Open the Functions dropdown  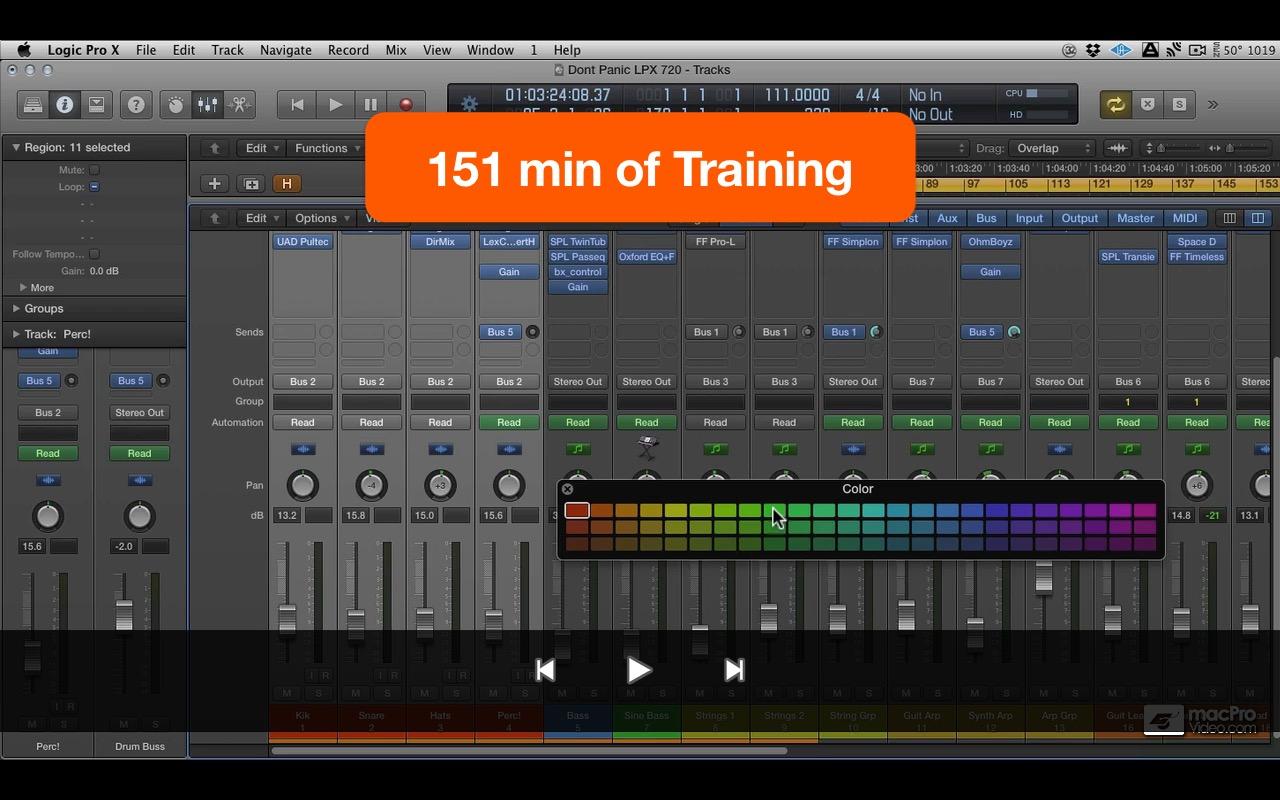click(x=327, y=148)
